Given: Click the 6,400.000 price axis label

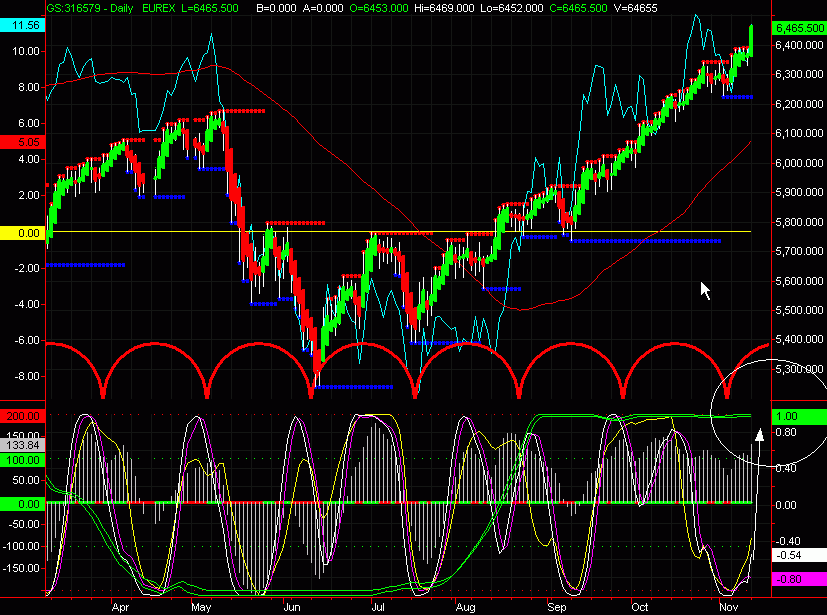Looking at the screenshot, I should [x=800, y=45].
